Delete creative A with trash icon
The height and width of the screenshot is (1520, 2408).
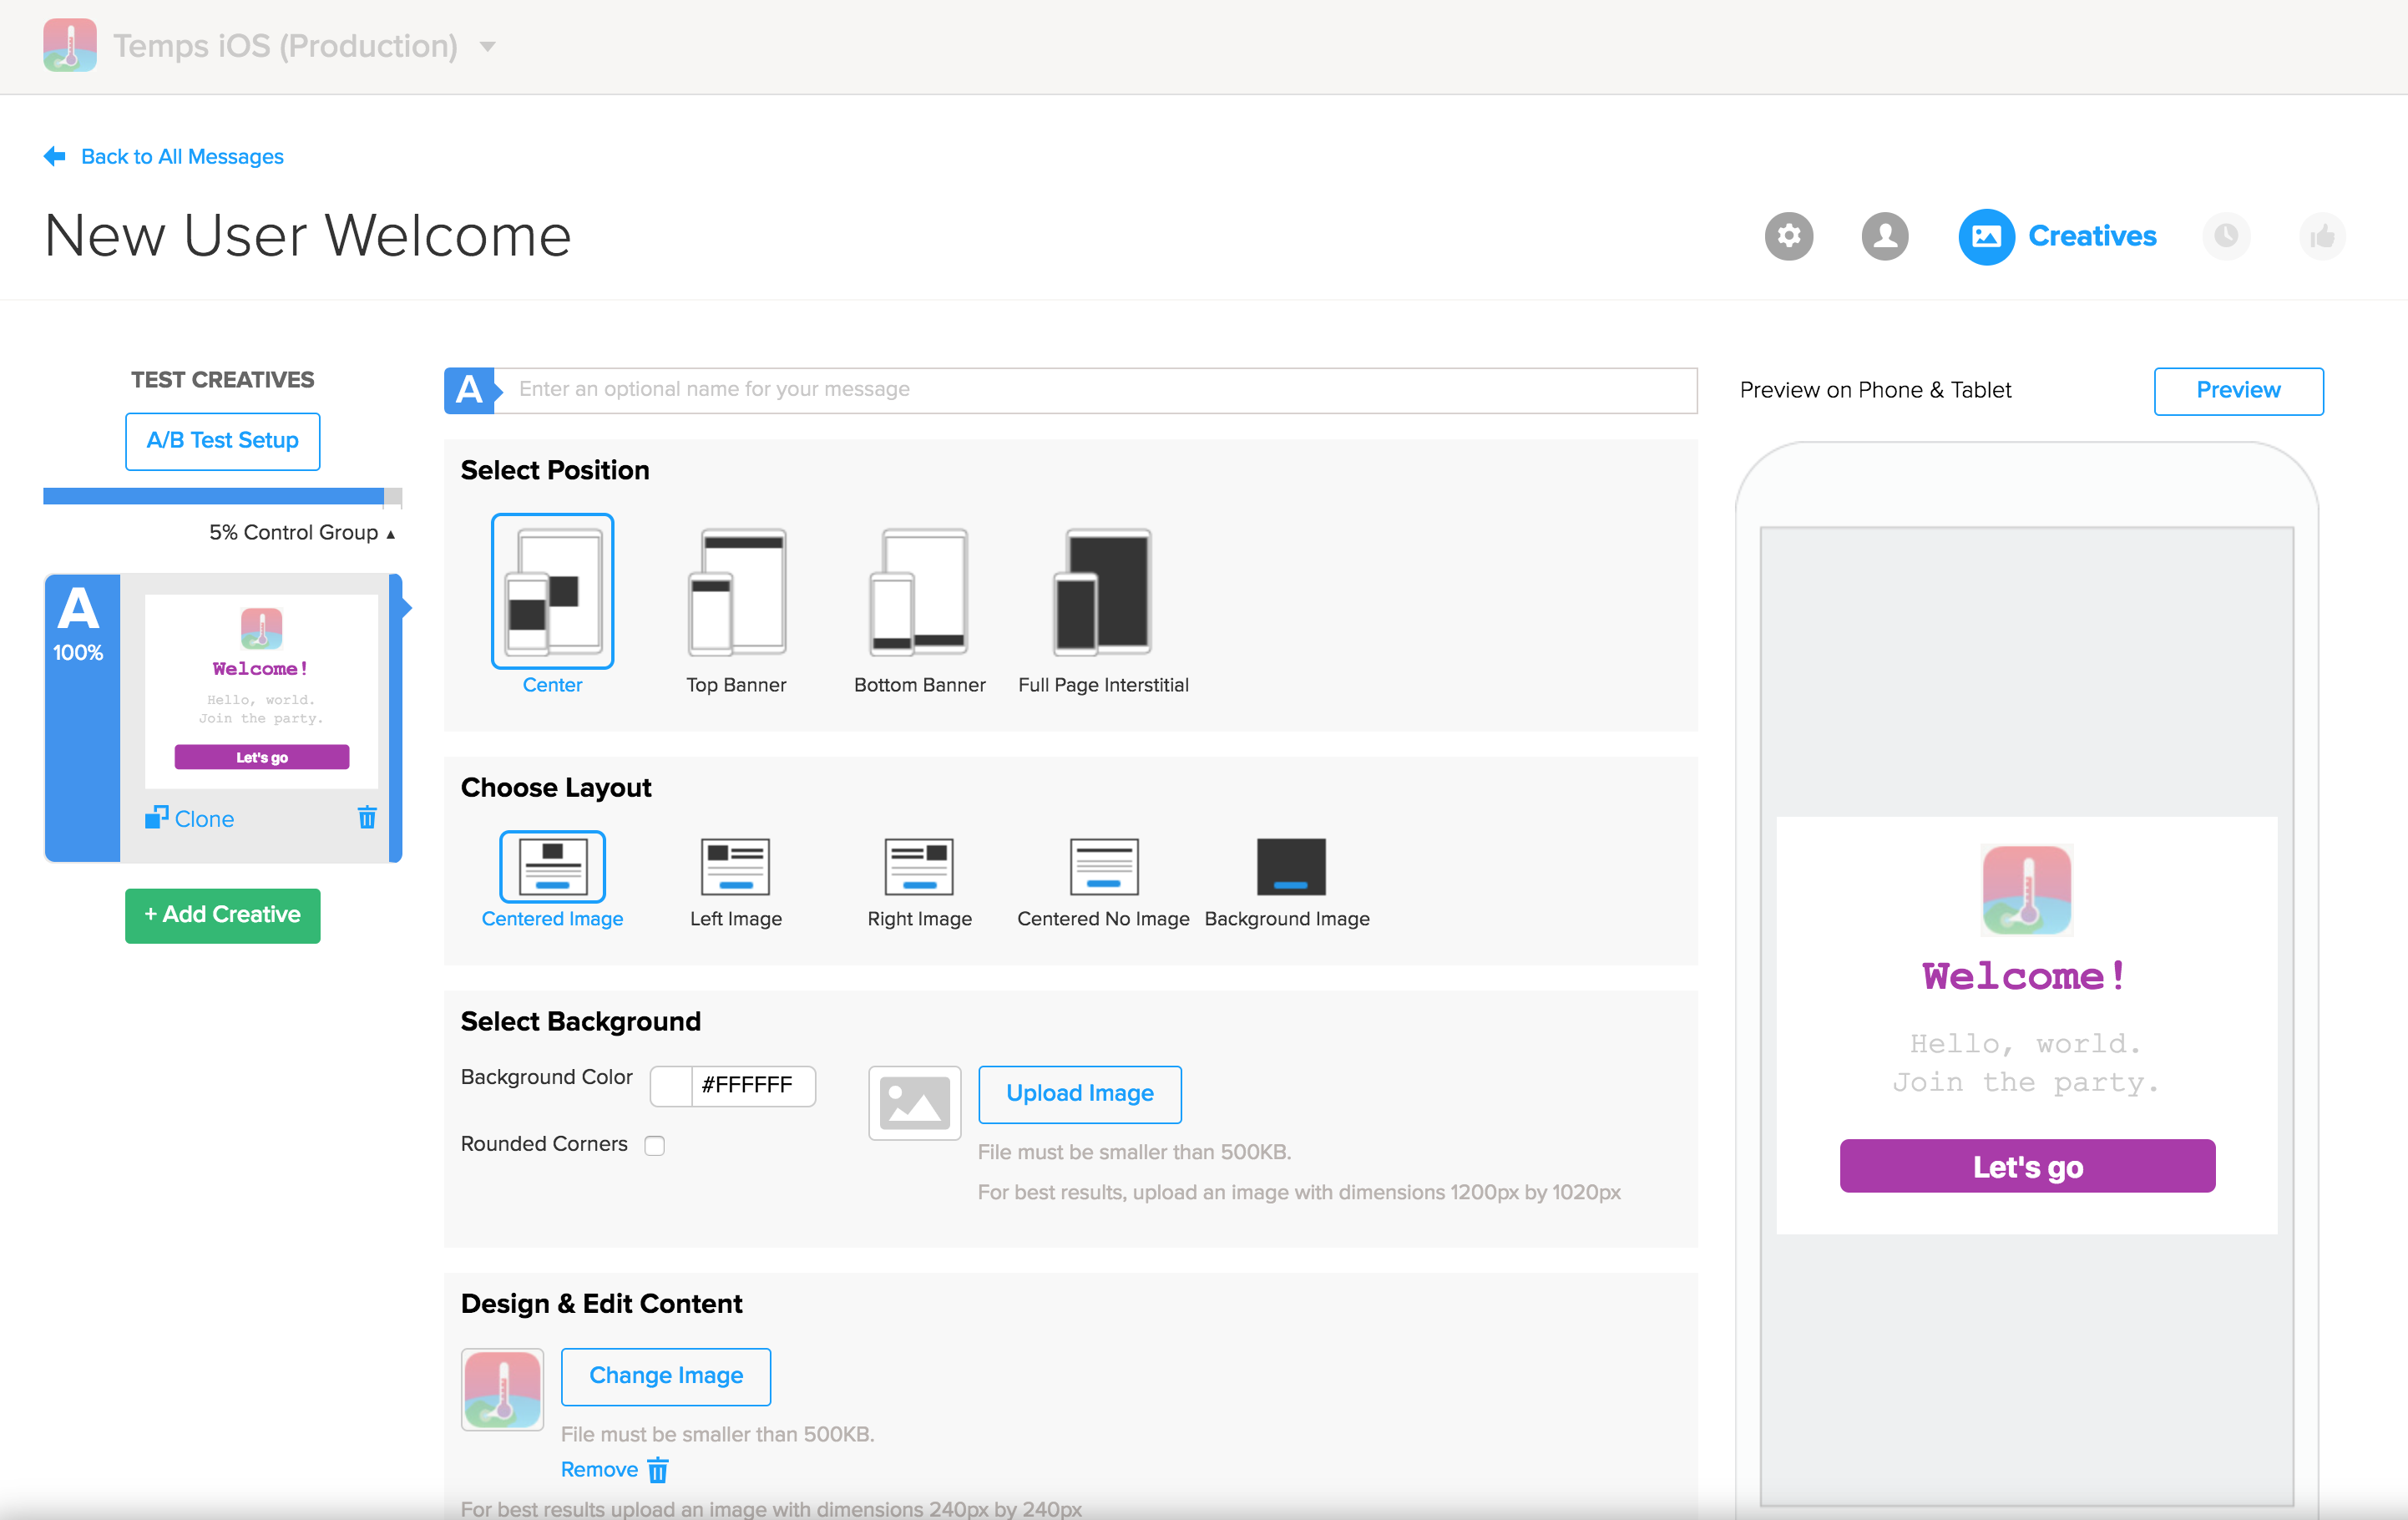click(x=367, y=818)
